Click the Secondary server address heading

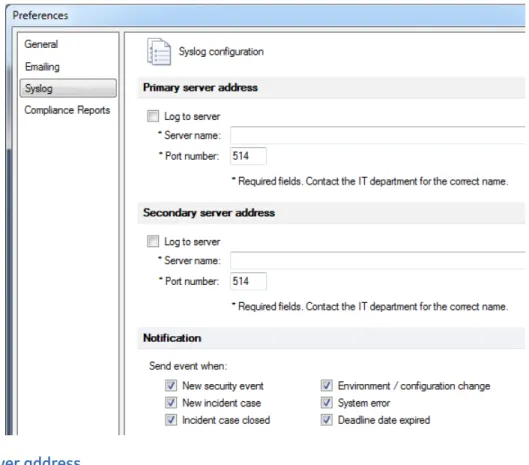209,213
